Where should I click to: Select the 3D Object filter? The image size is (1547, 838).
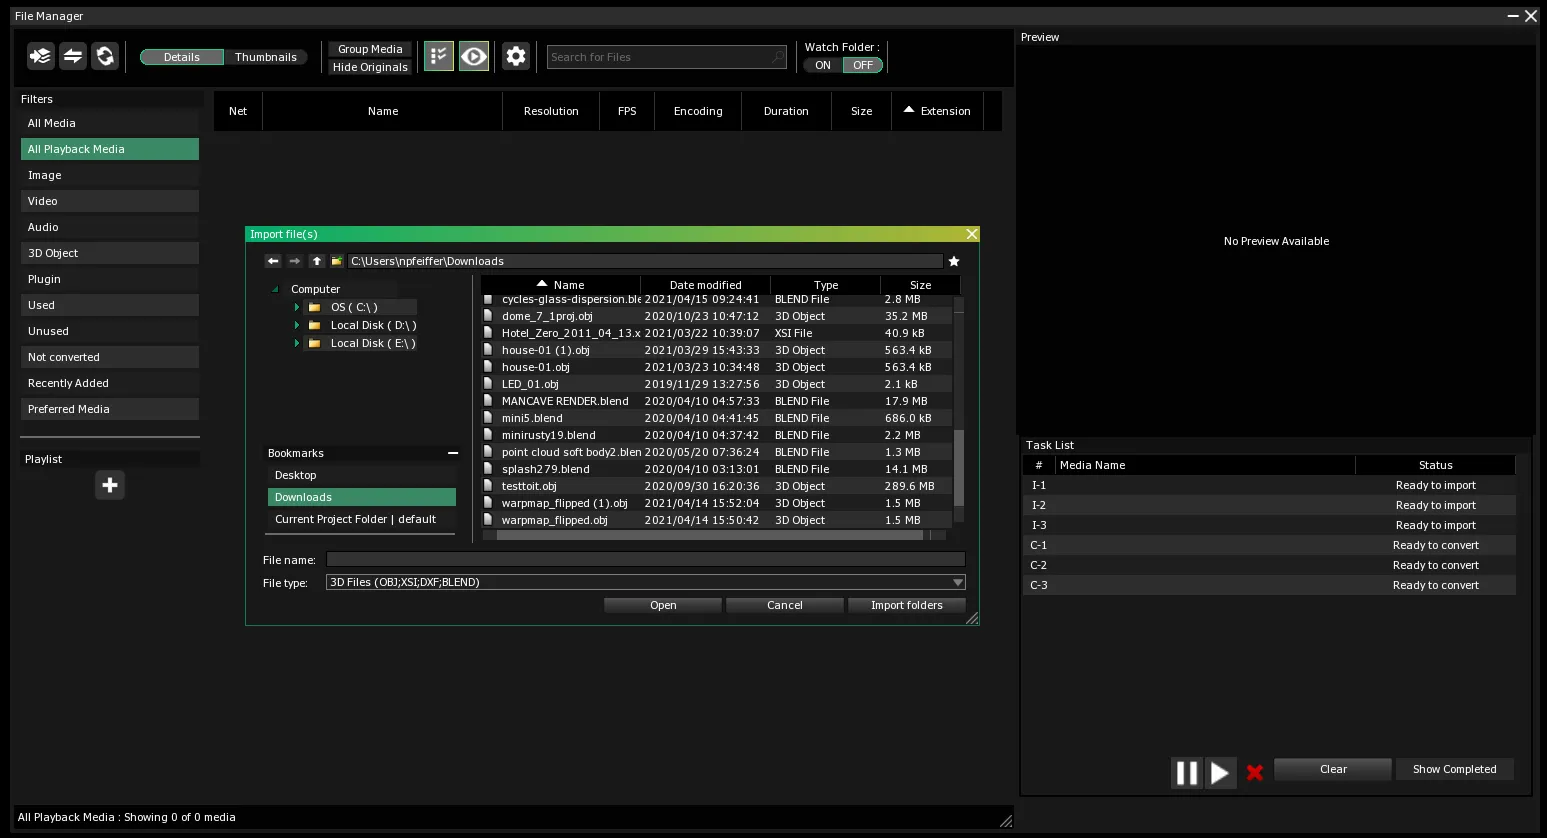(x=110, y=253)
